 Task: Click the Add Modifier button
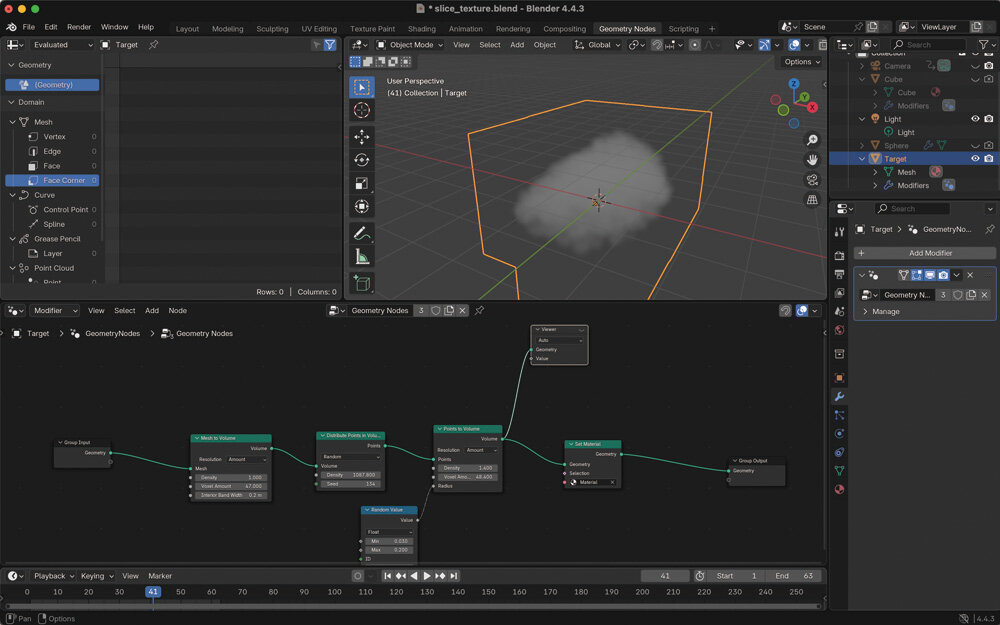coord(924,253)
